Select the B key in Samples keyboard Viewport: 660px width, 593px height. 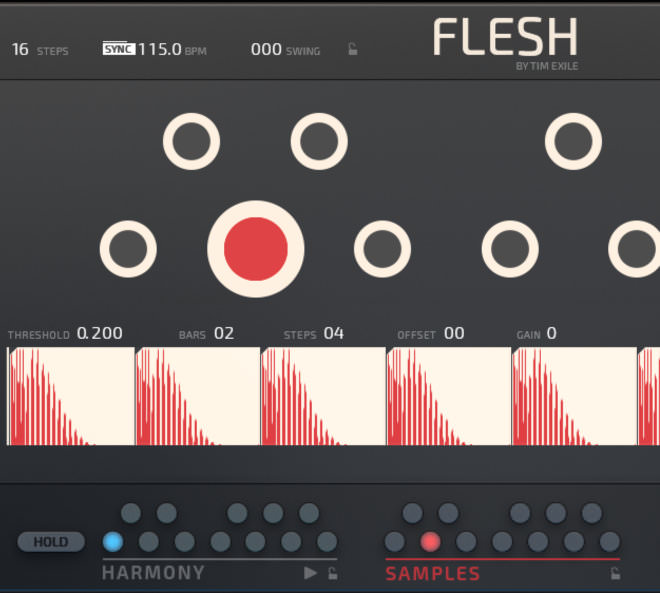tap(609, 542)
